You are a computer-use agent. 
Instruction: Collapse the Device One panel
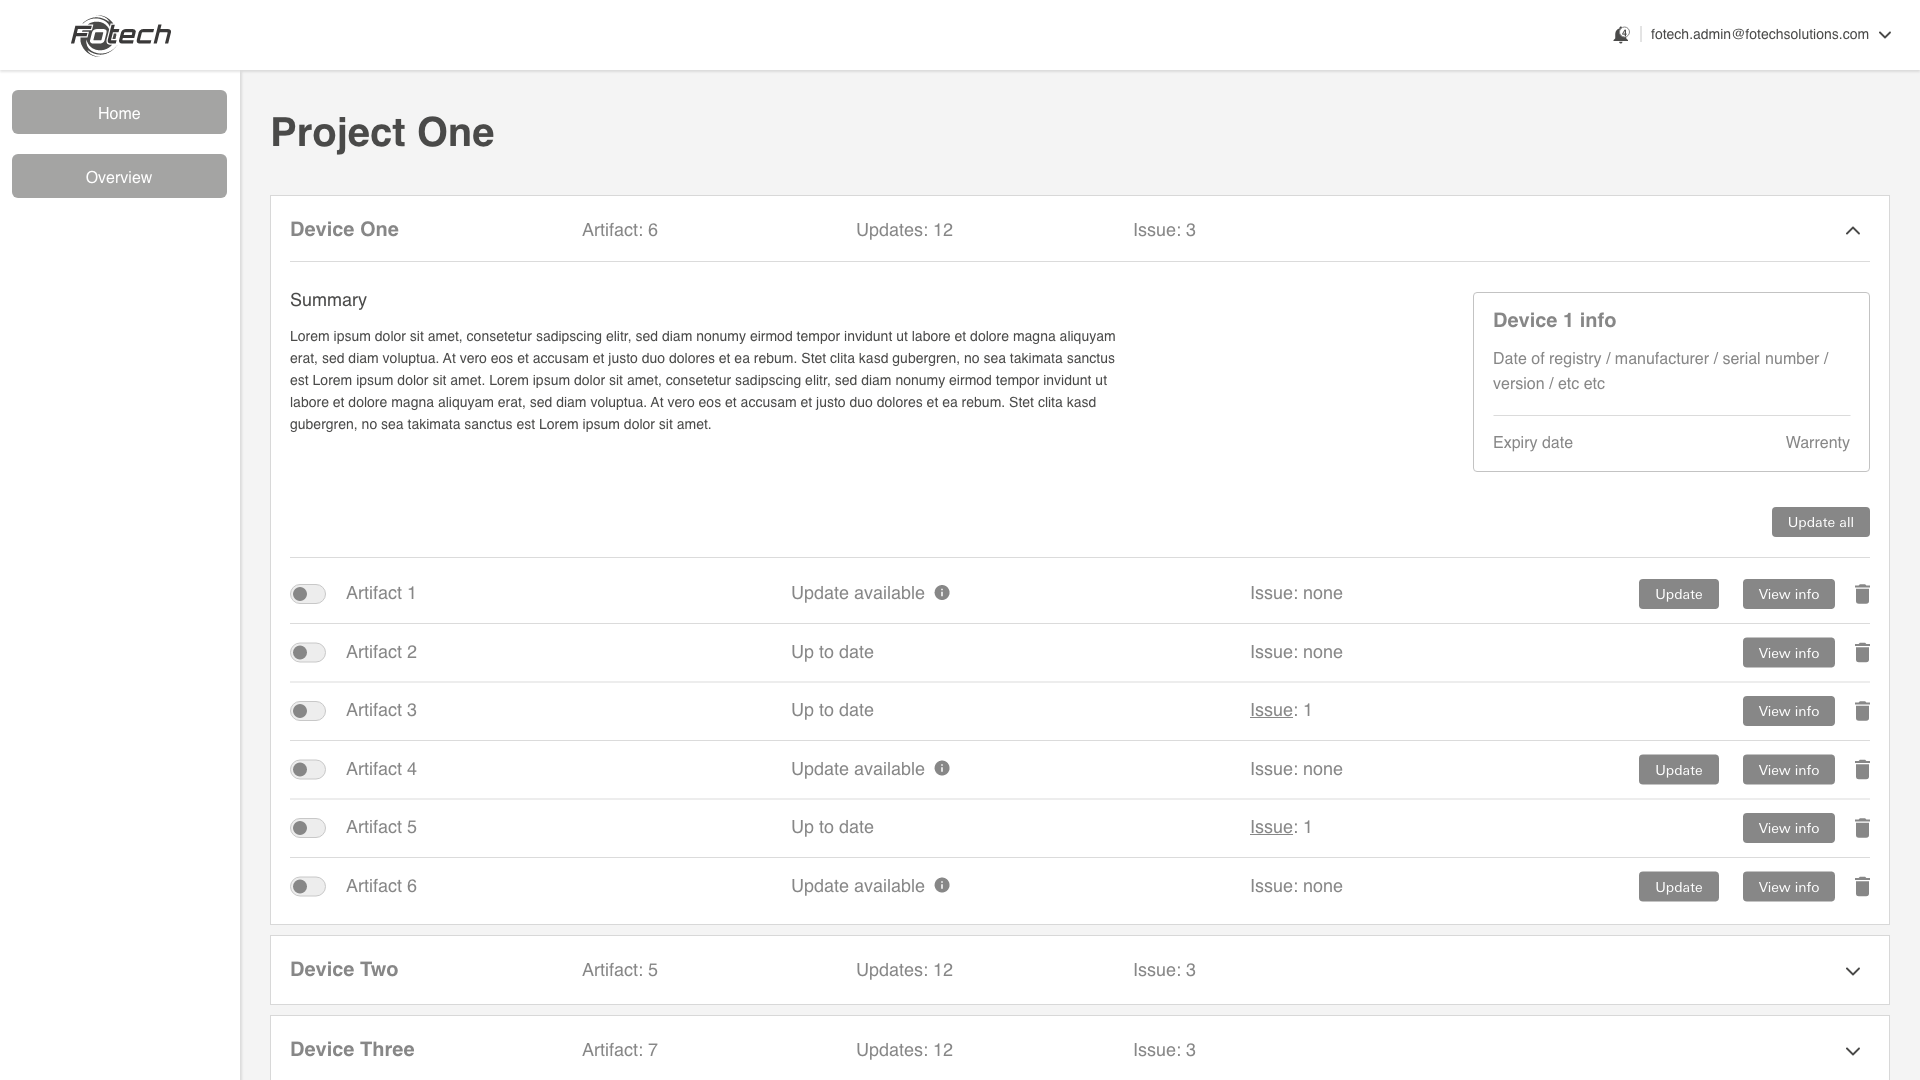point(1853,231)
